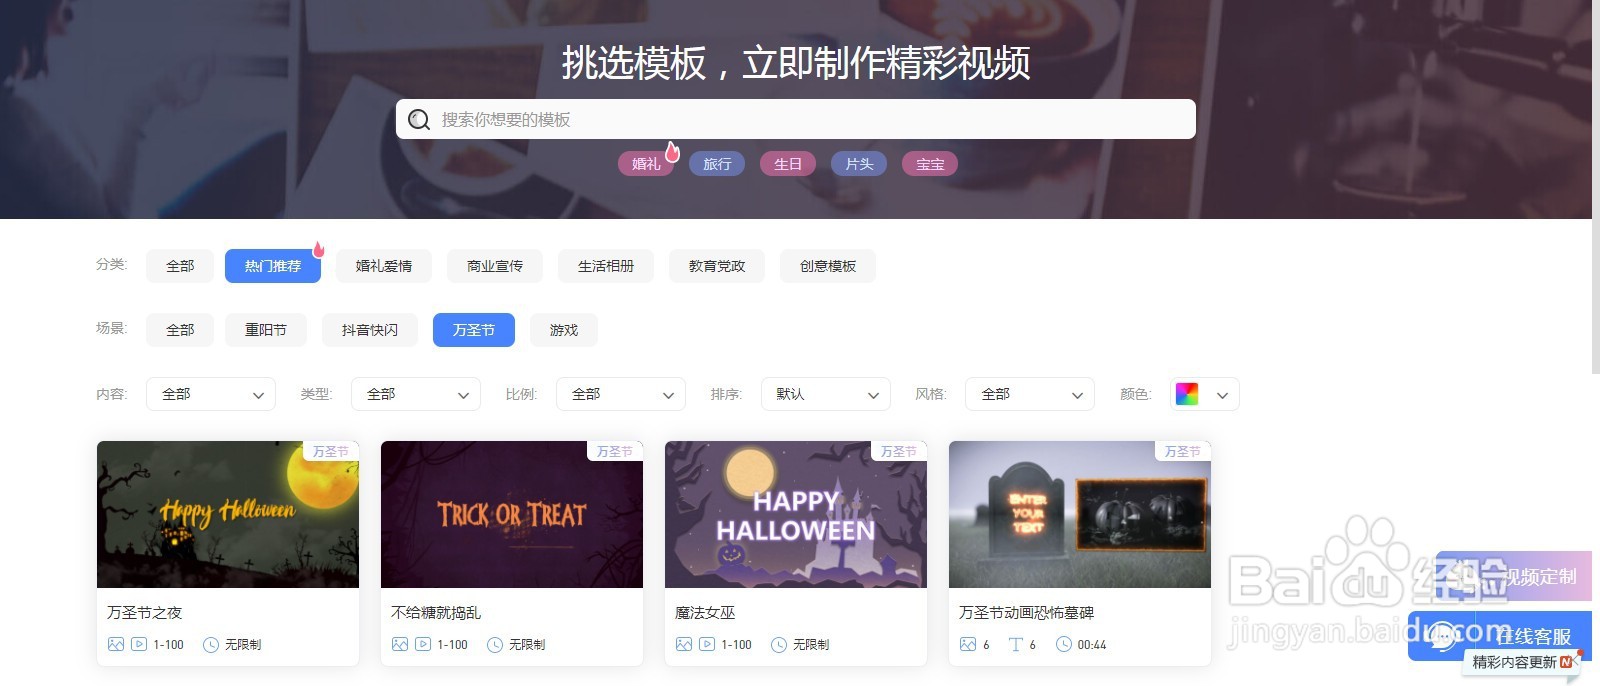1600x686 pixels.
Task: Click the video icon under 不给糖就捣乱
Action: [423, 644]
